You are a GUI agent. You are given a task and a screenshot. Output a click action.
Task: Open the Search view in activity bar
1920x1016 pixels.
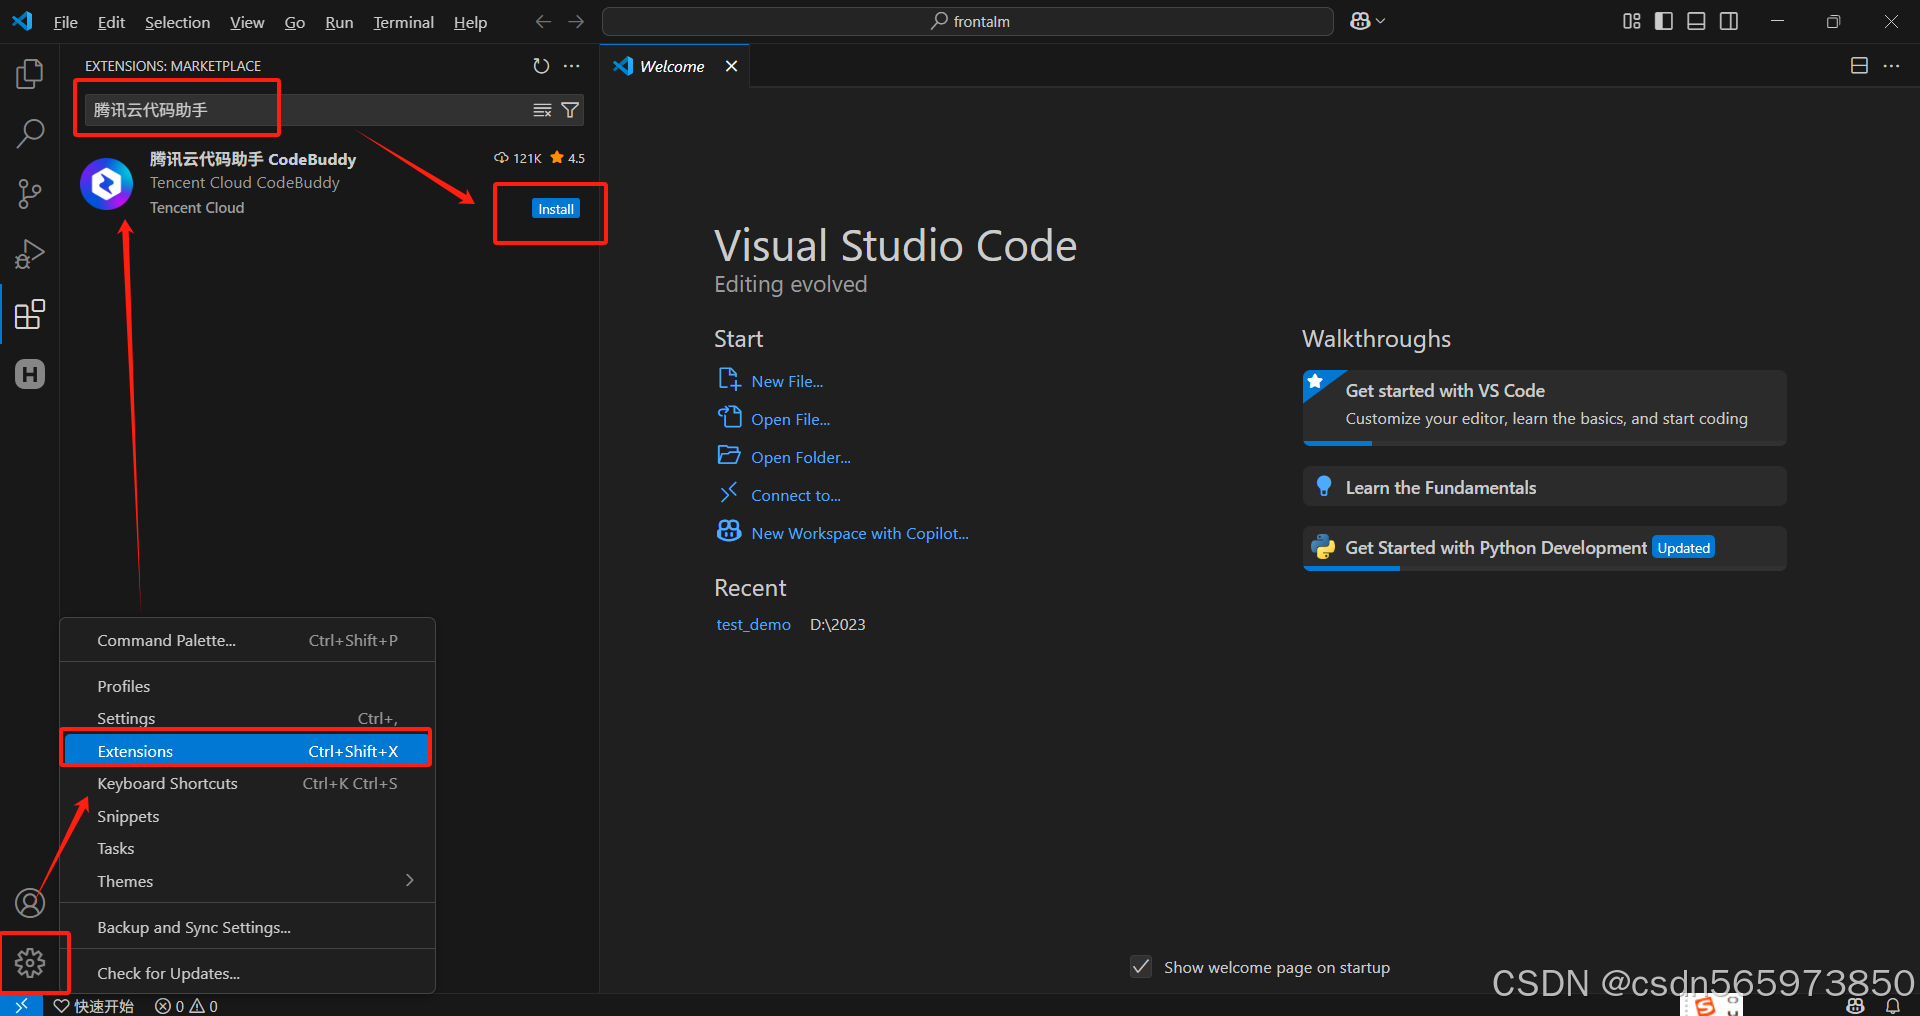(x=30, y=134)
